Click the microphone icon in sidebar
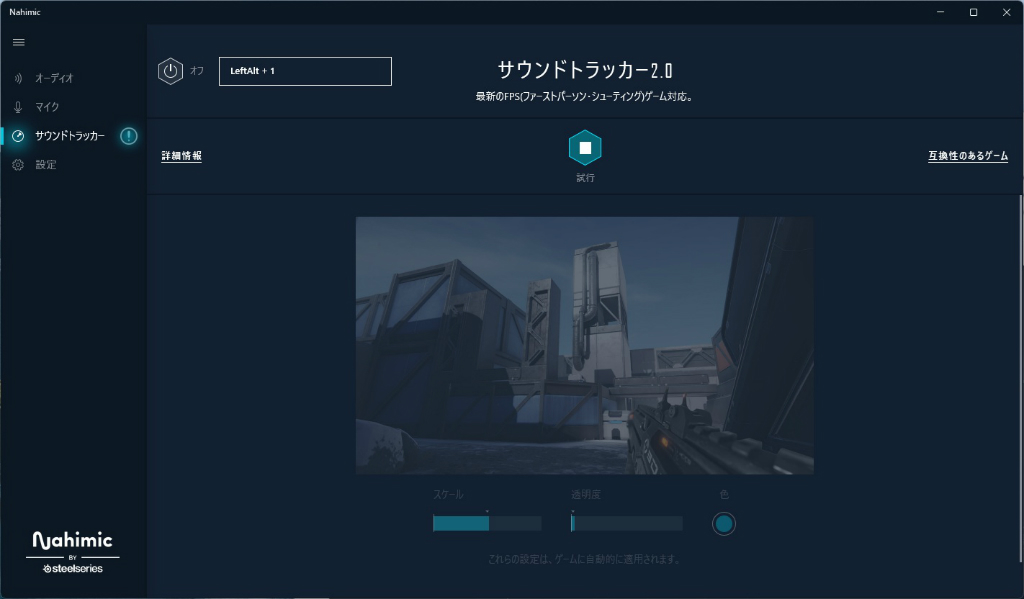The image size is (1024, 599). click(18, 107)
